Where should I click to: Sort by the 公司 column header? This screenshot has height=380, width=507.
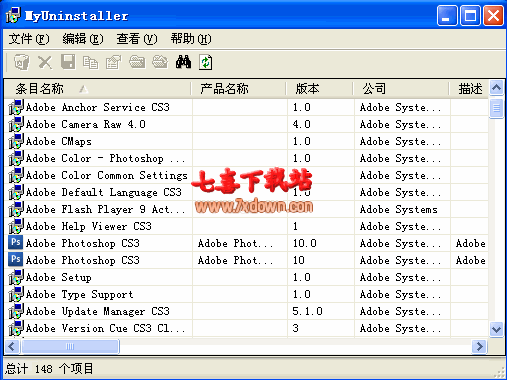(401, 89)
